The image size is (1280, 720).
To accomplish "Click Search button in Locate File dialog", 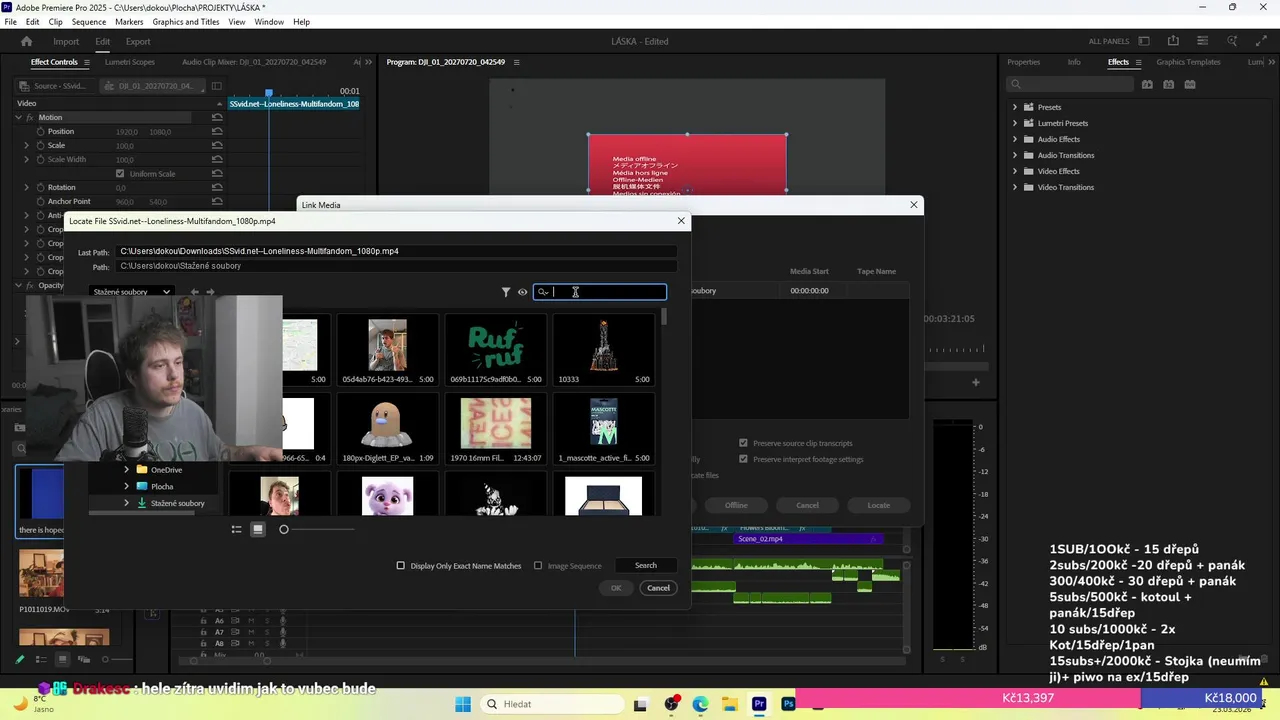I will (646, 566).
